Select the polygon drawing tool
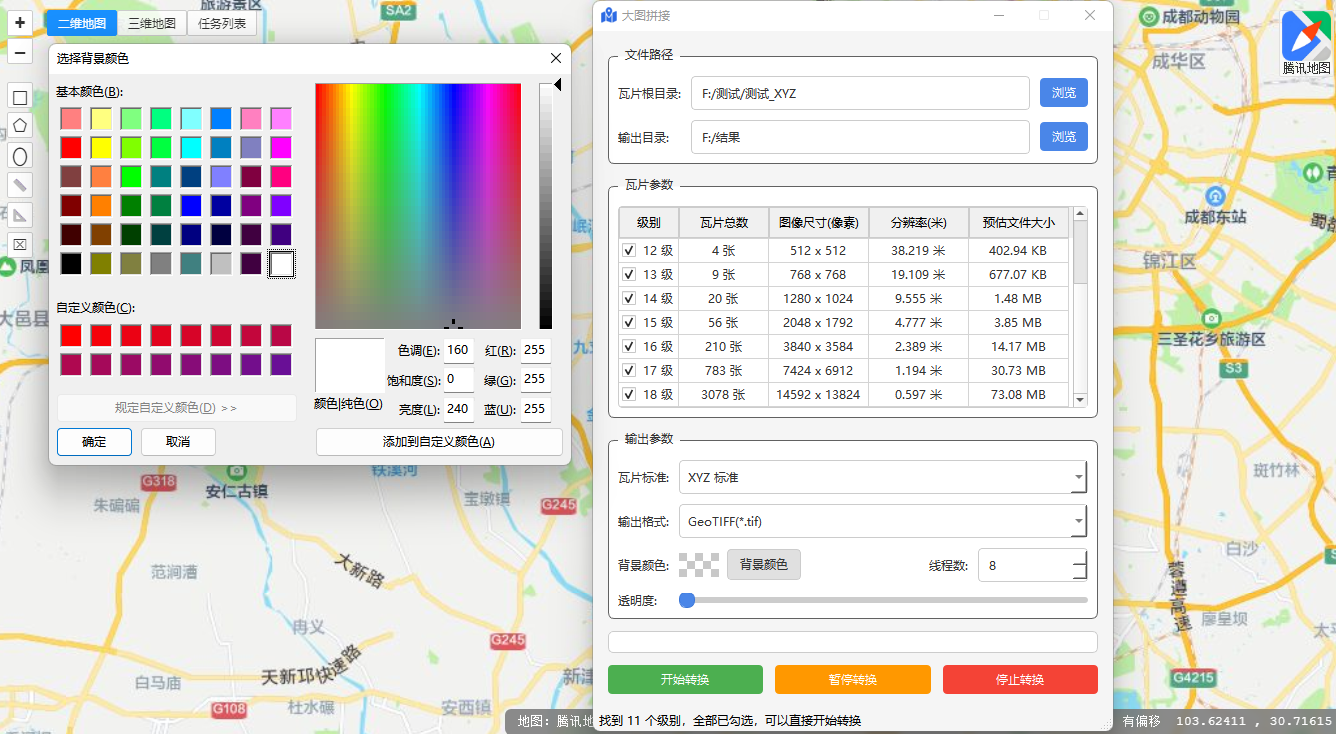Viewport: 1336px width, 734px height. point(19,126)
